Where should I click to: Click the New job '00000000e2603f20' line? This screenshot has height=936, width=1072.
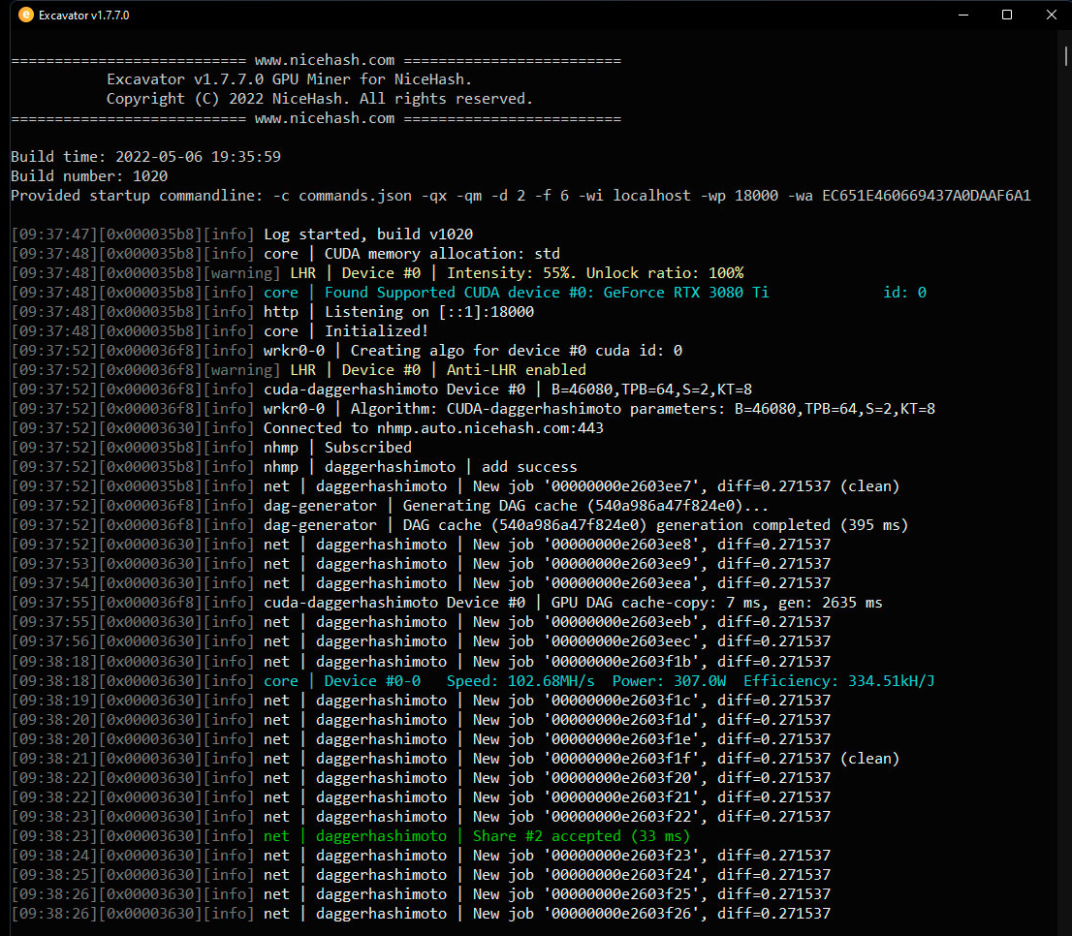[420, 777]
